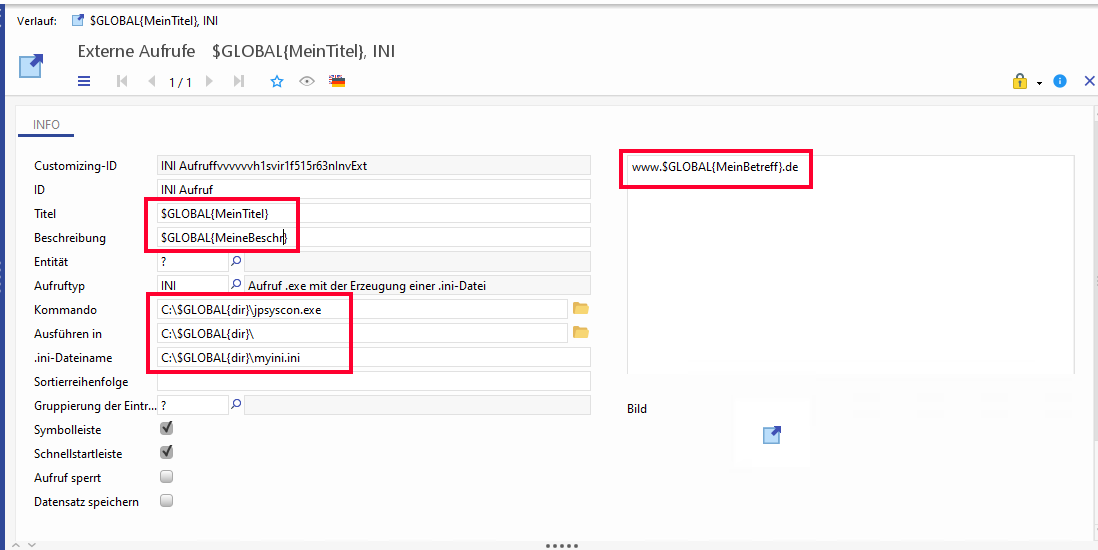This screenshot has height=550, width=1098.
Task: Go to previous record arrow
Action: [x=151, y=81]
